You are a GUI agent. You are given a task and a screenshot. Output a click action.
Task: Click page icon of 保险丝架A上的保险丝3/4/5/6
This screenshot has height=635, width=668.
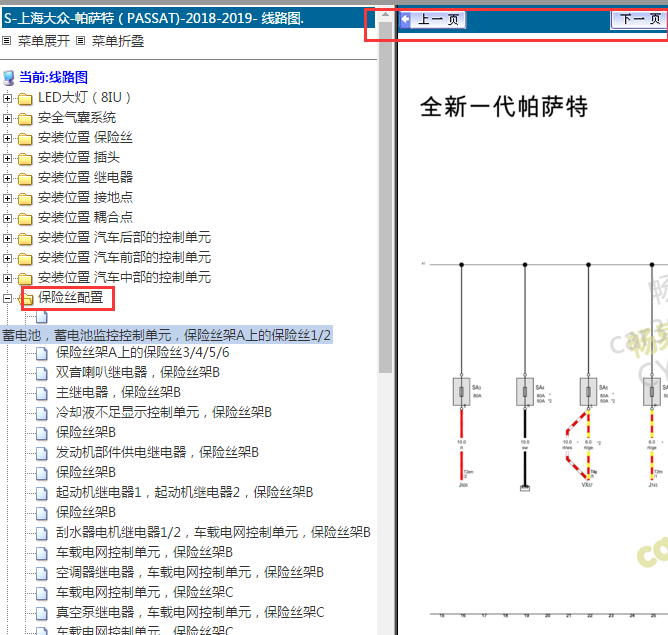pyautogui.click(x=42, y=353)
